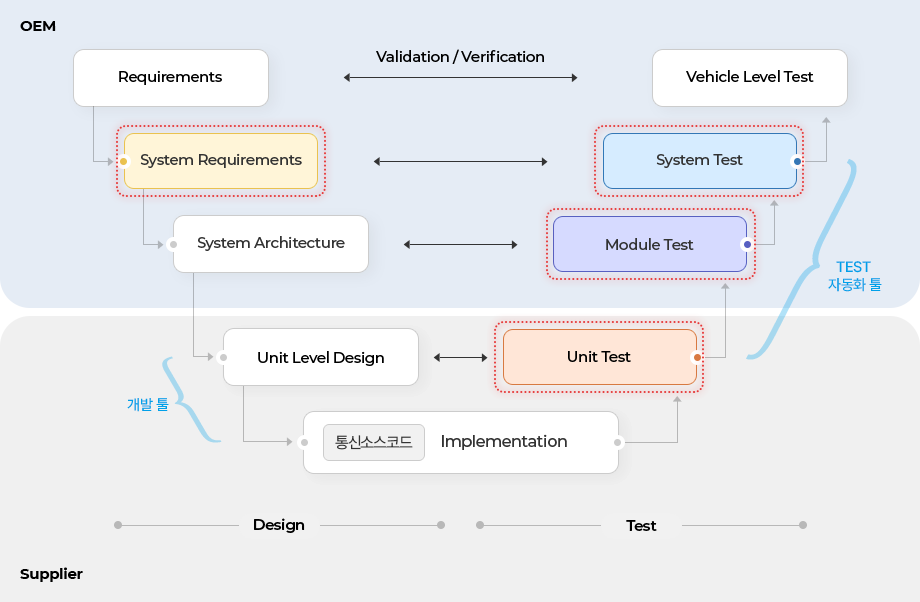The height and width of the screenshot is (602, 920).
Task: Select the Unit Level Design box
Action: pyautogui.click(x=321, y=357)
